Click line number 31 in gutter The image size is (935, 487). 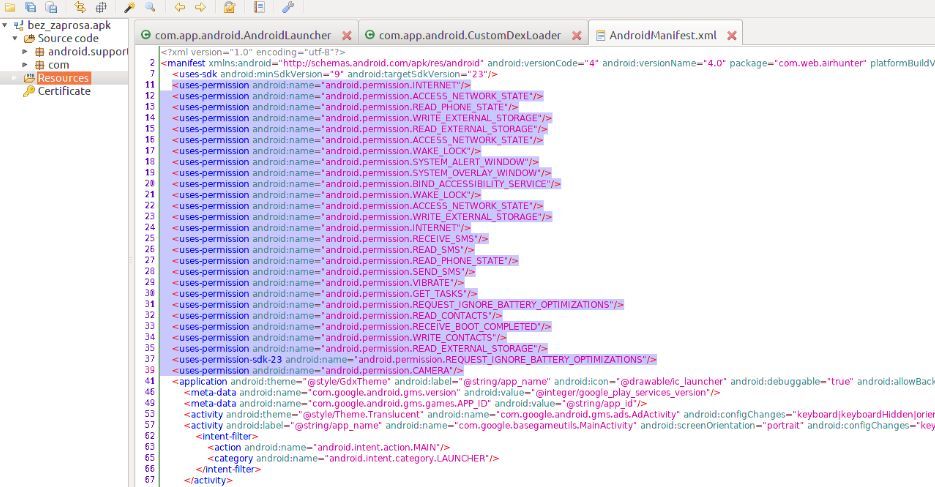150,305
